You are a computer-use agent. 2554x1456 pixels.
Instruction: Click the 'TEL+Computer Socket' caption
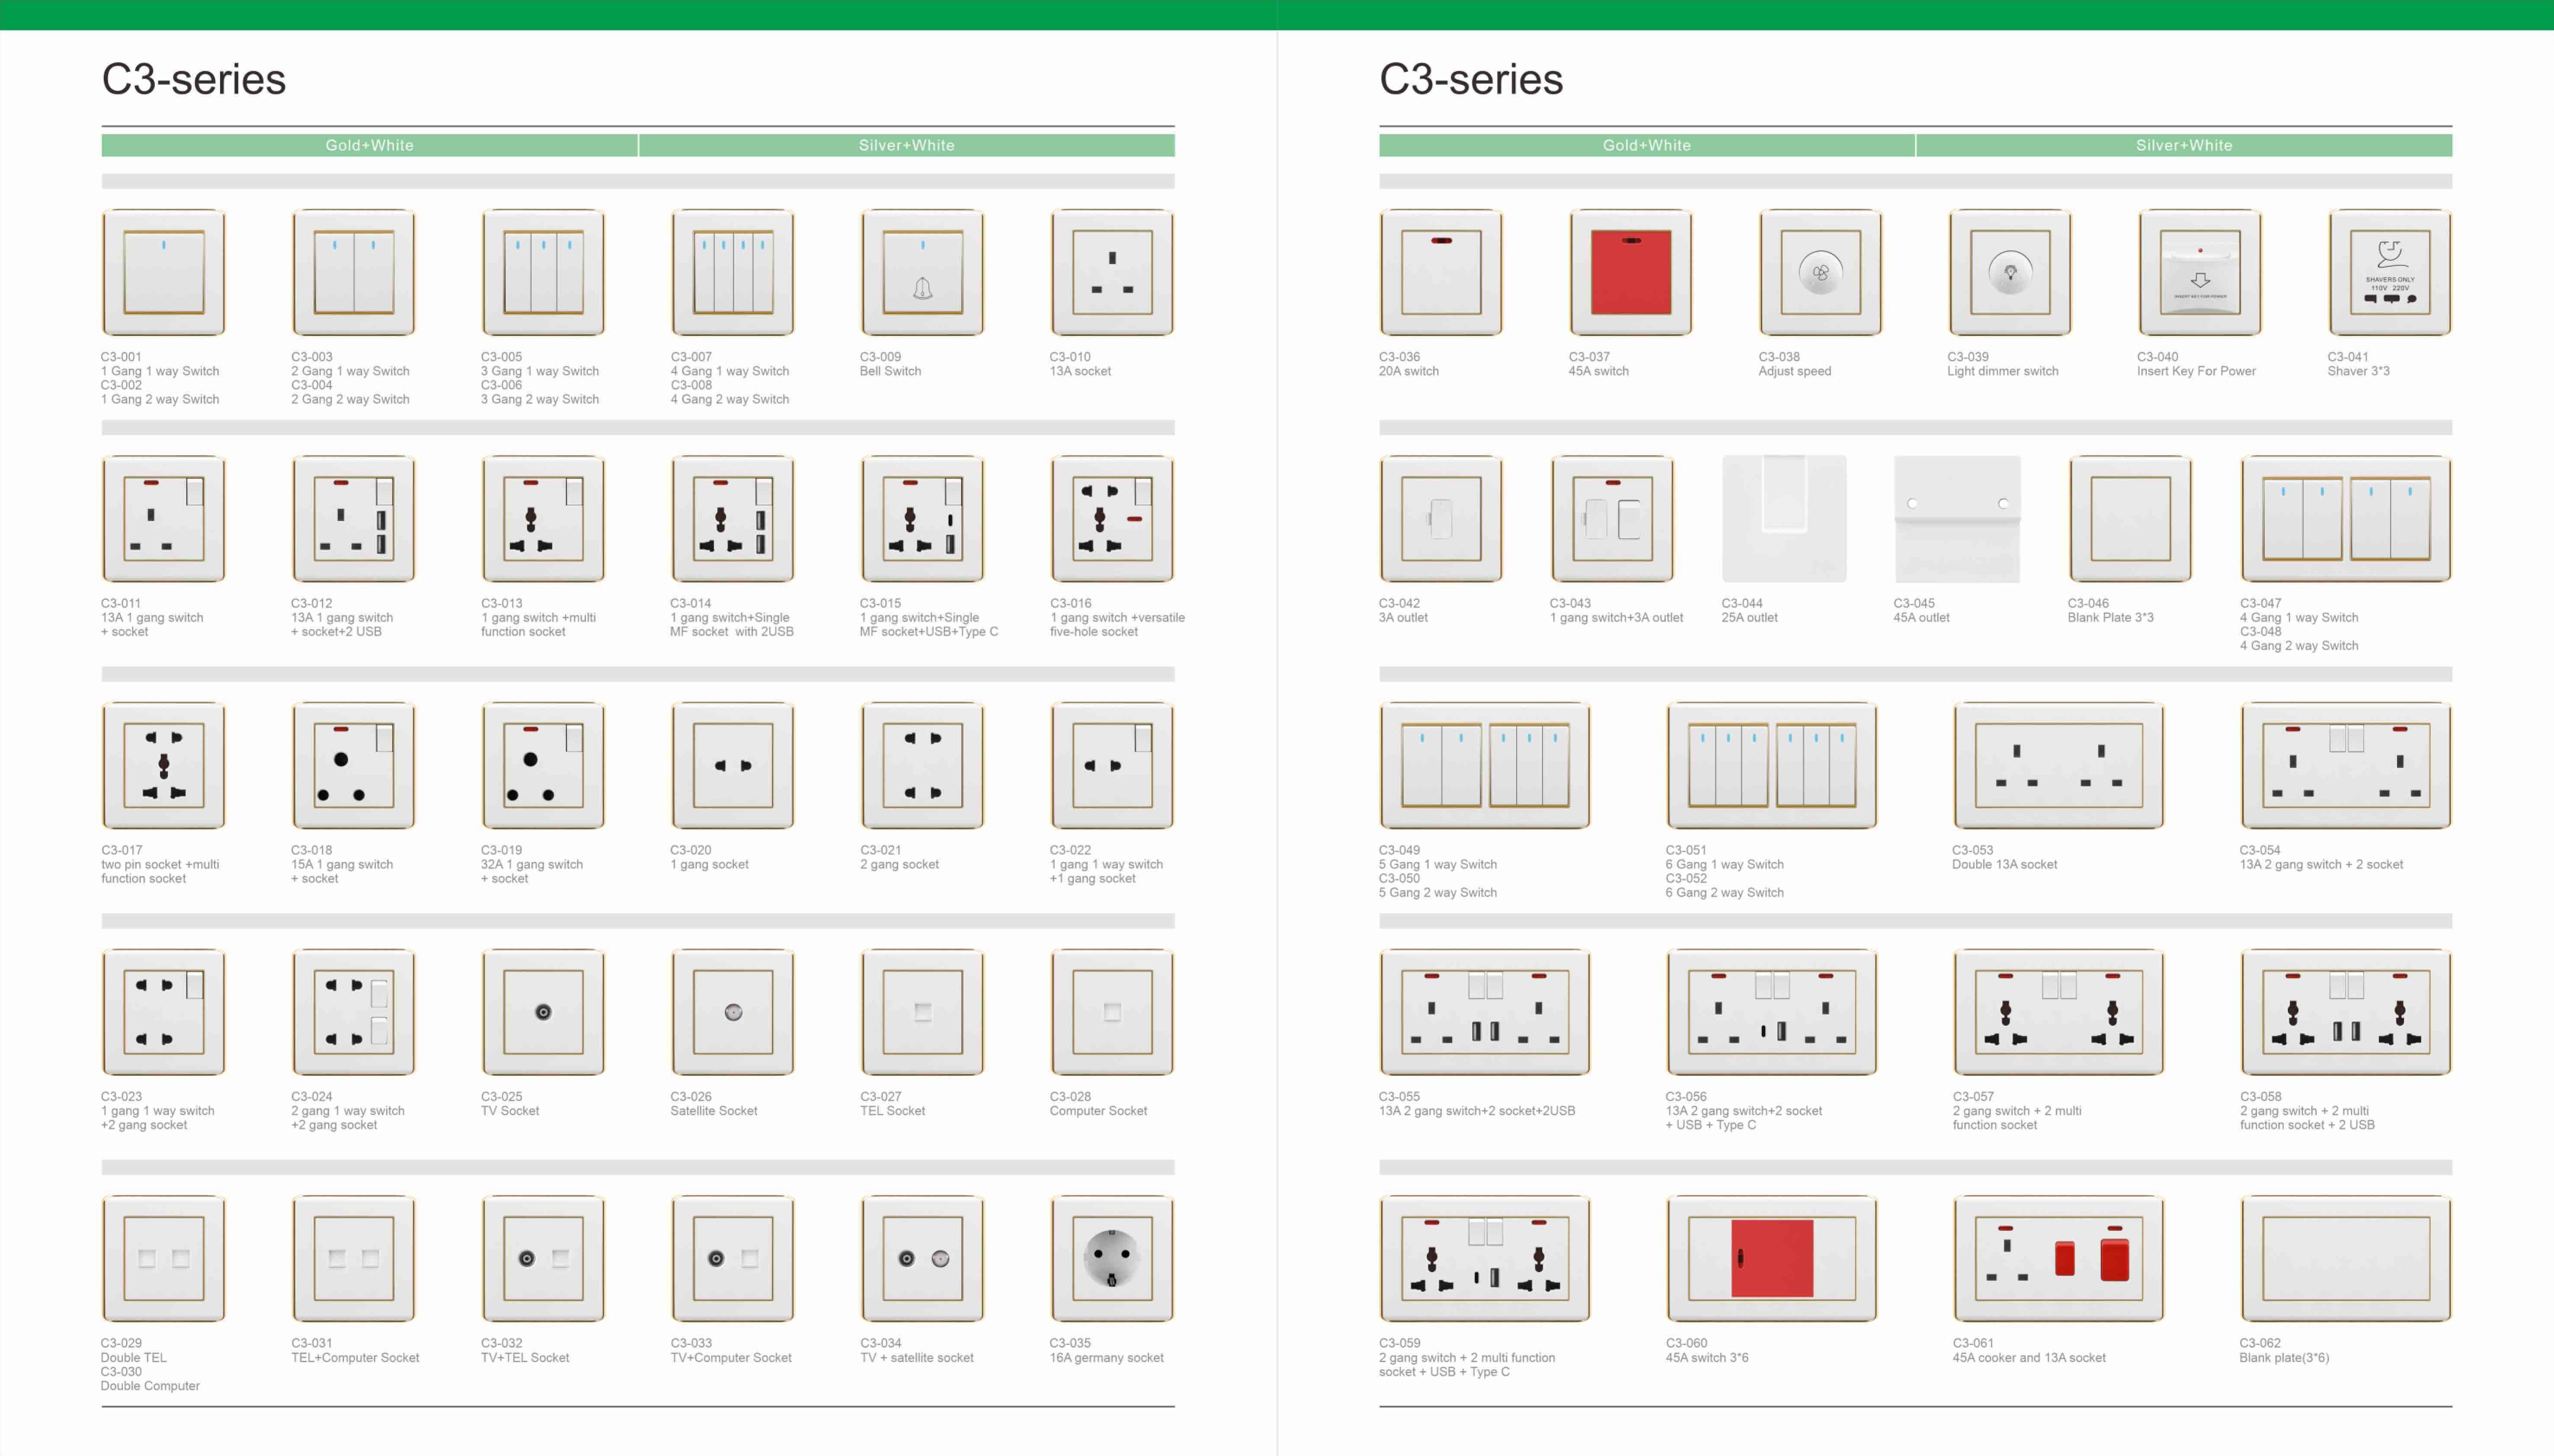click(355, 1358)
